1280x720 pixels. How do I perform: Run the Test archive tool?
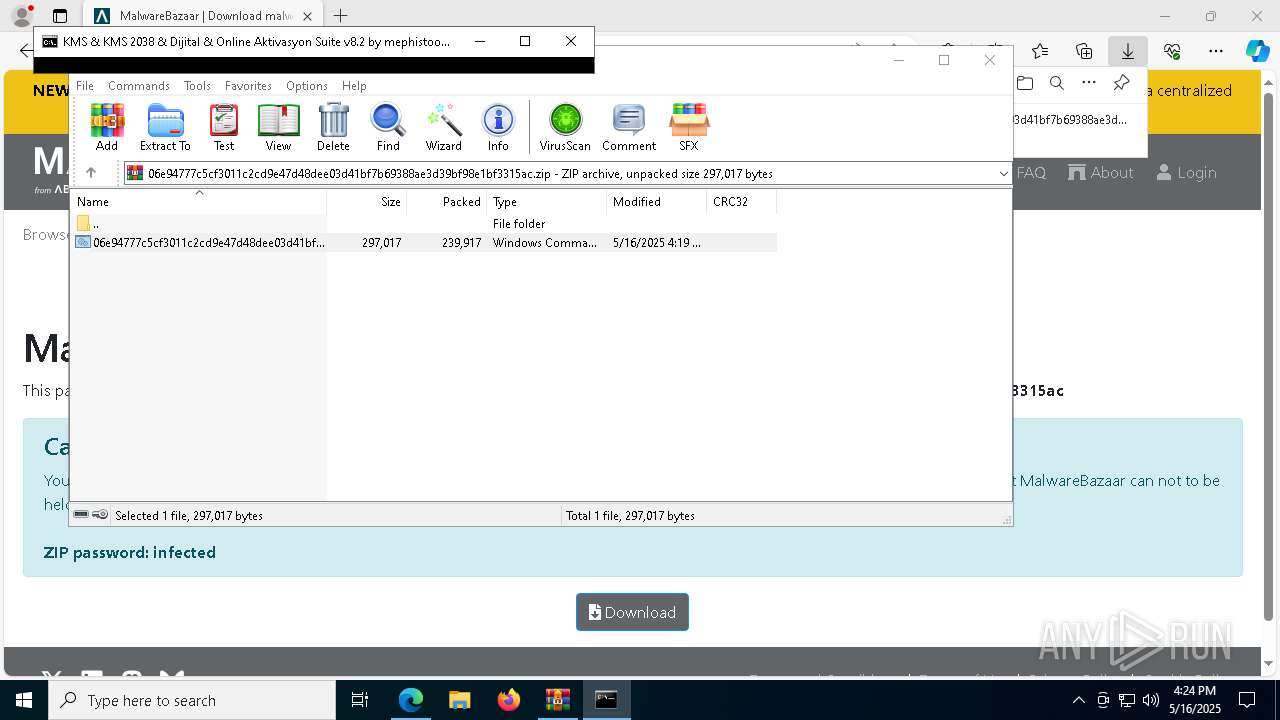(x=224, y=127)
